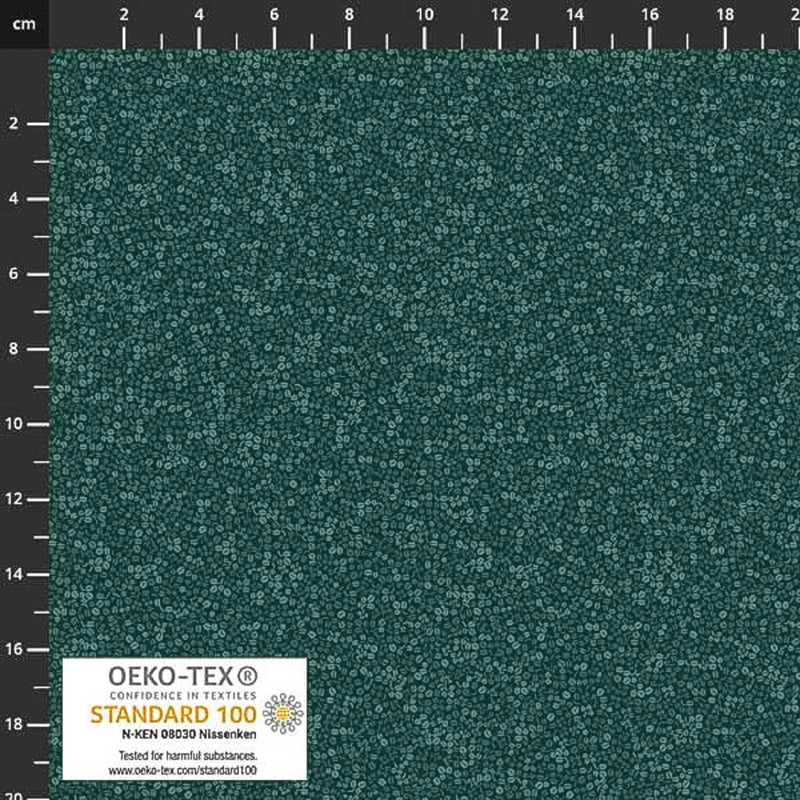Image resolution: width=800 pixels, height=800 pixels.
Task: Click the 'CONFIDENCE IN TEXTILES' tagline
Action: pos(183,695)
